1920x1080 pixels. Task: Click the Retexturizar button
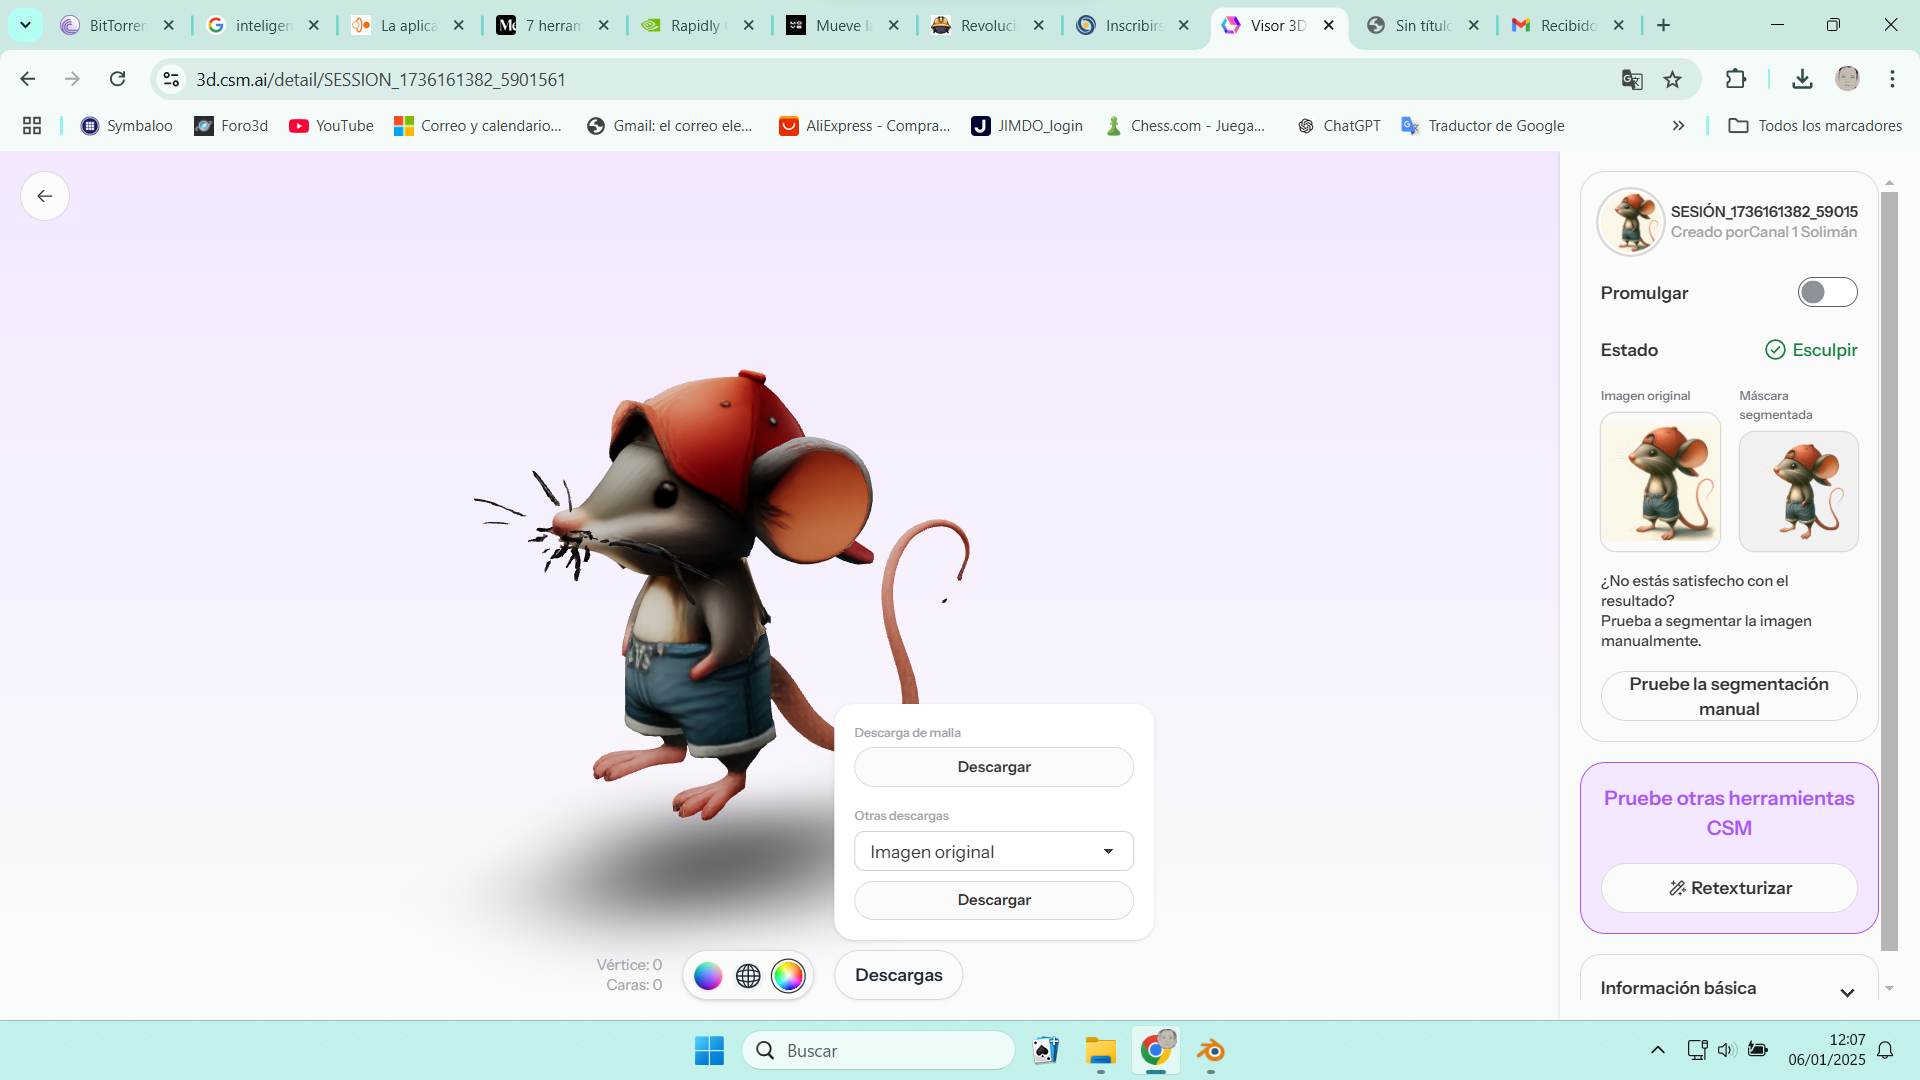(1729, 888)
